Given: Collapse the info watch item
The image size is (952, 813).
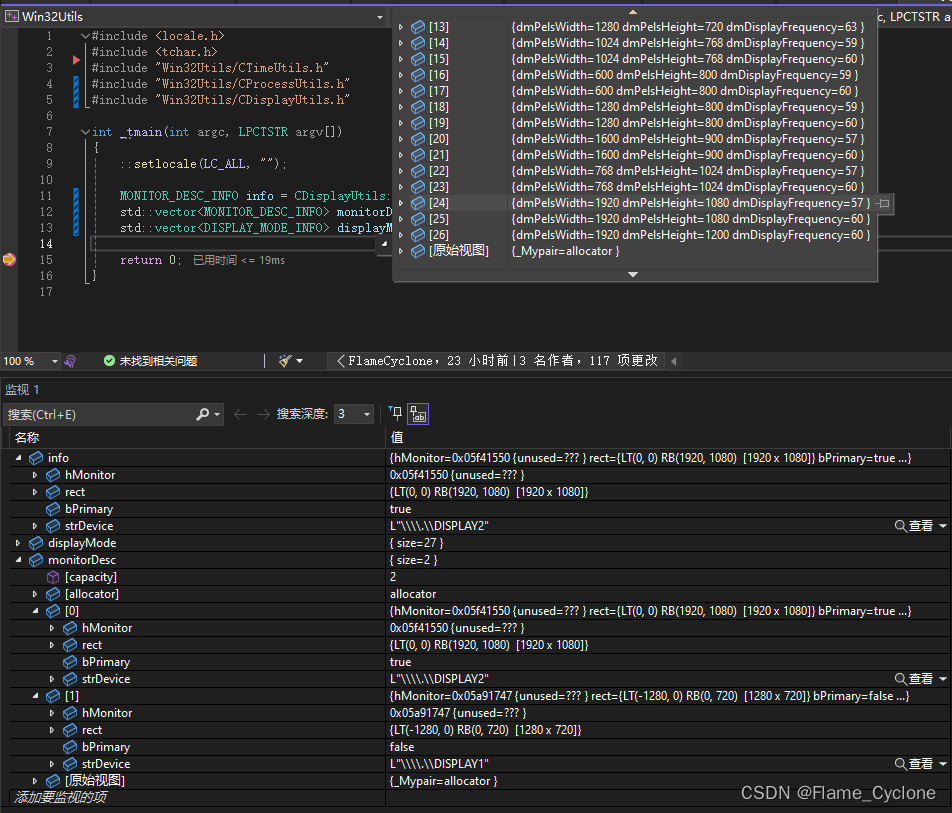Looking at the screenshot, I should (18, 458).
